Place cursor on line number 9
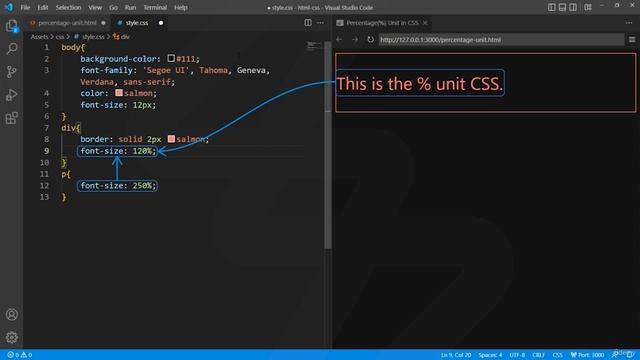This screenshot has height=360, width=640. pos(47,151)
